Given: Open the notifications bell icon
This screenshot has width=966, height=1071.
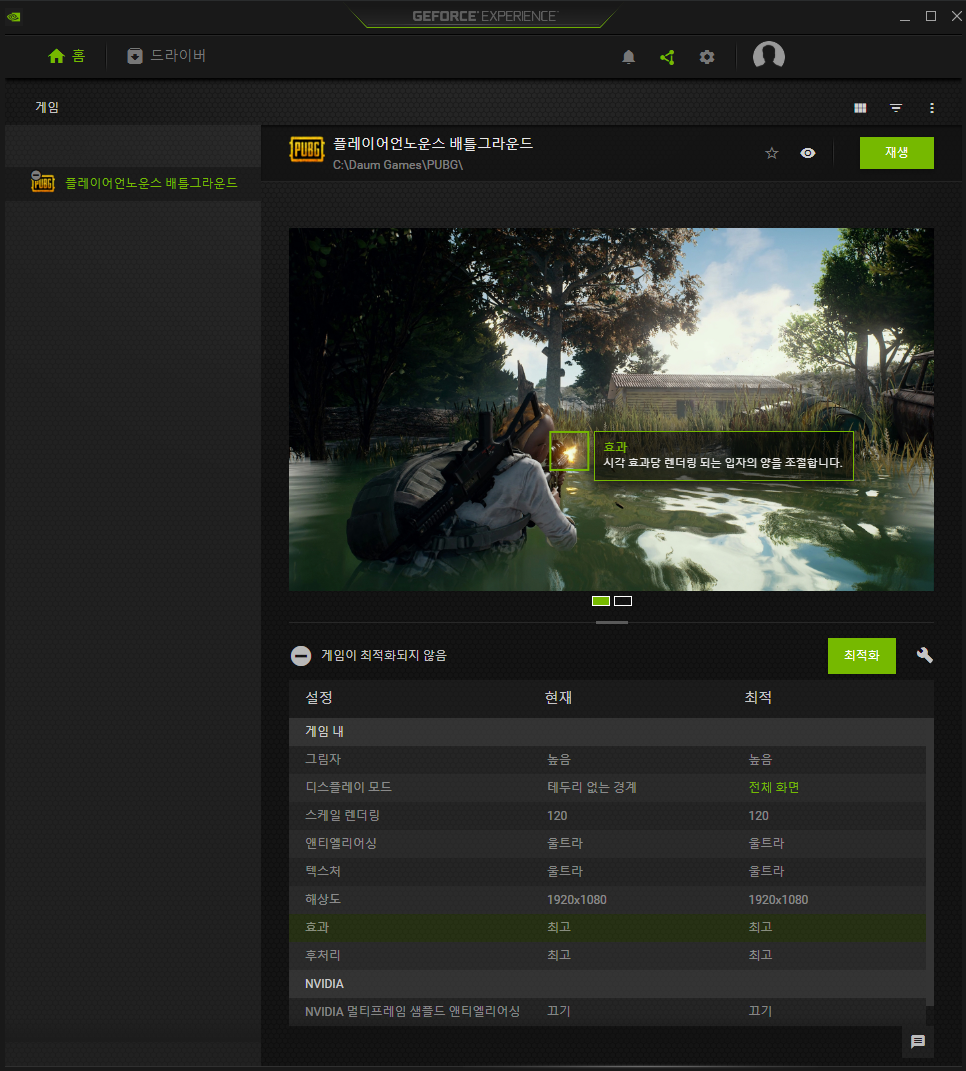Looking at the screenshot, I should coord(629,57).
